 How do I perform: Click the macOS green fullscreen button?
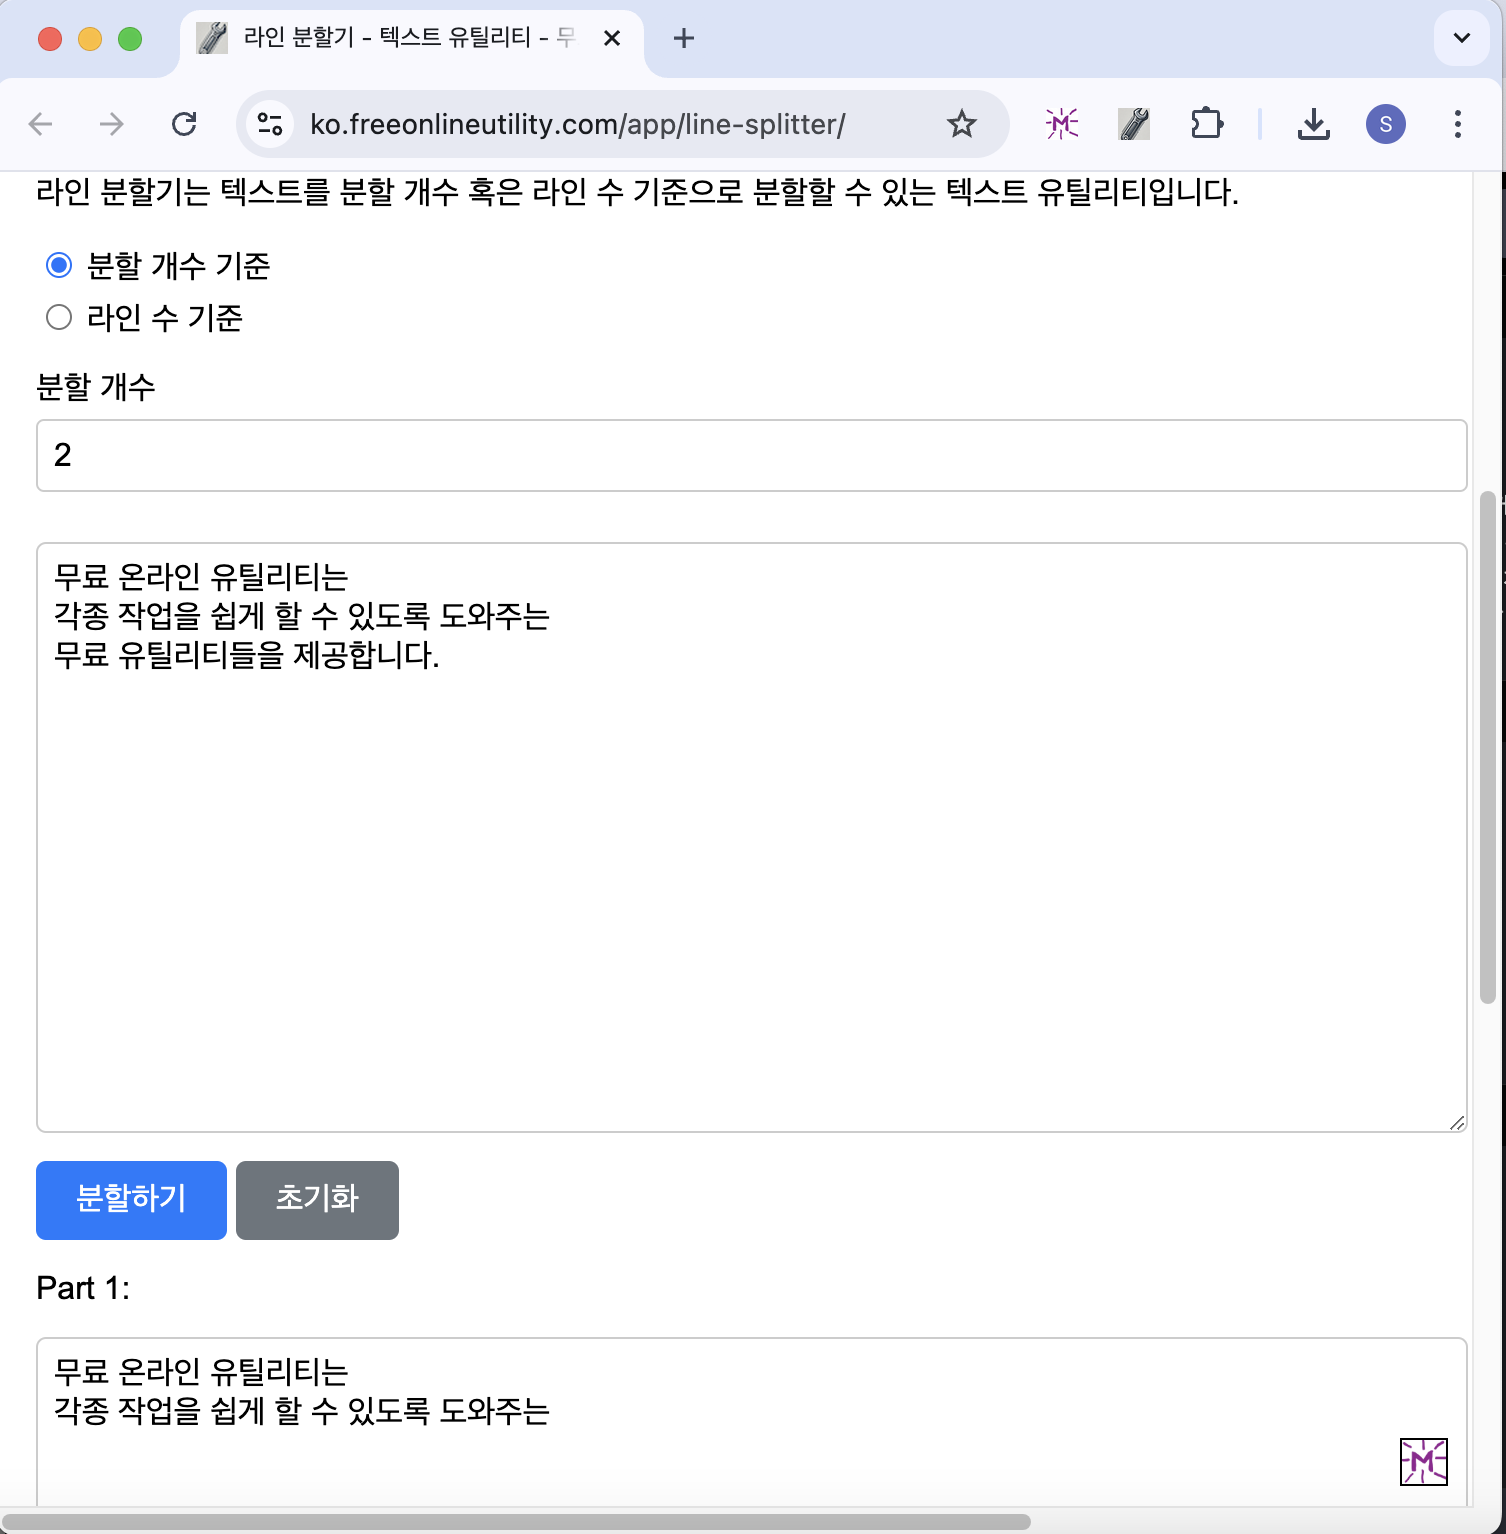(130, 39)
